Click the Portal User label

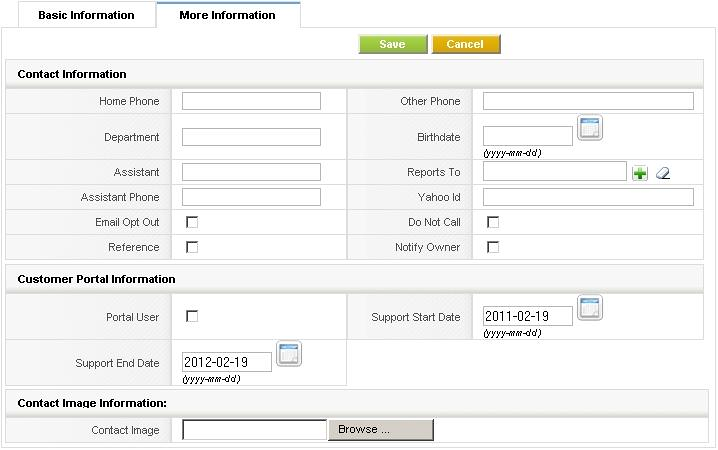132,317
